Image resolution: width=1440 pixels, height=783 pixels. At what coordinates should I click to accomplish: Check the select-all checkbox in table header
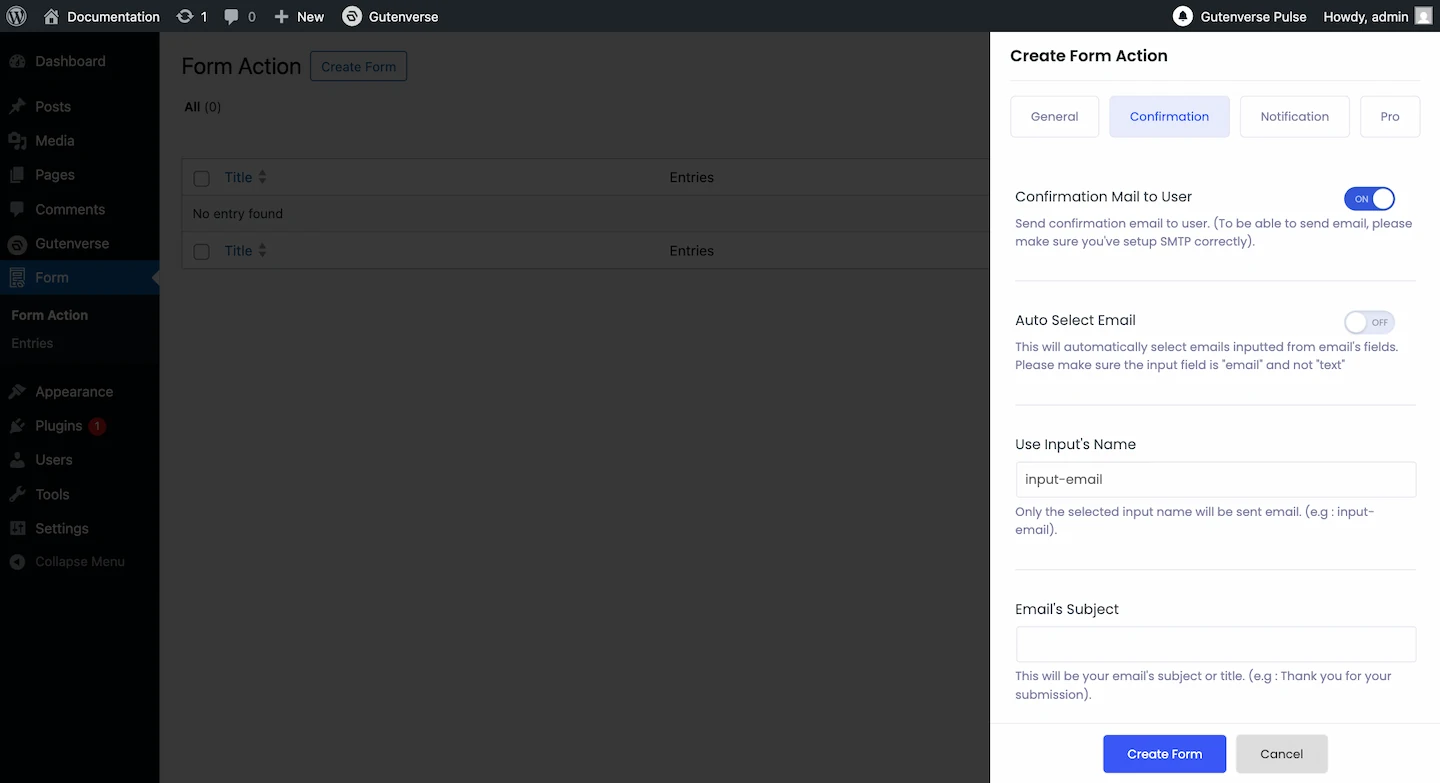coord(202,178)
